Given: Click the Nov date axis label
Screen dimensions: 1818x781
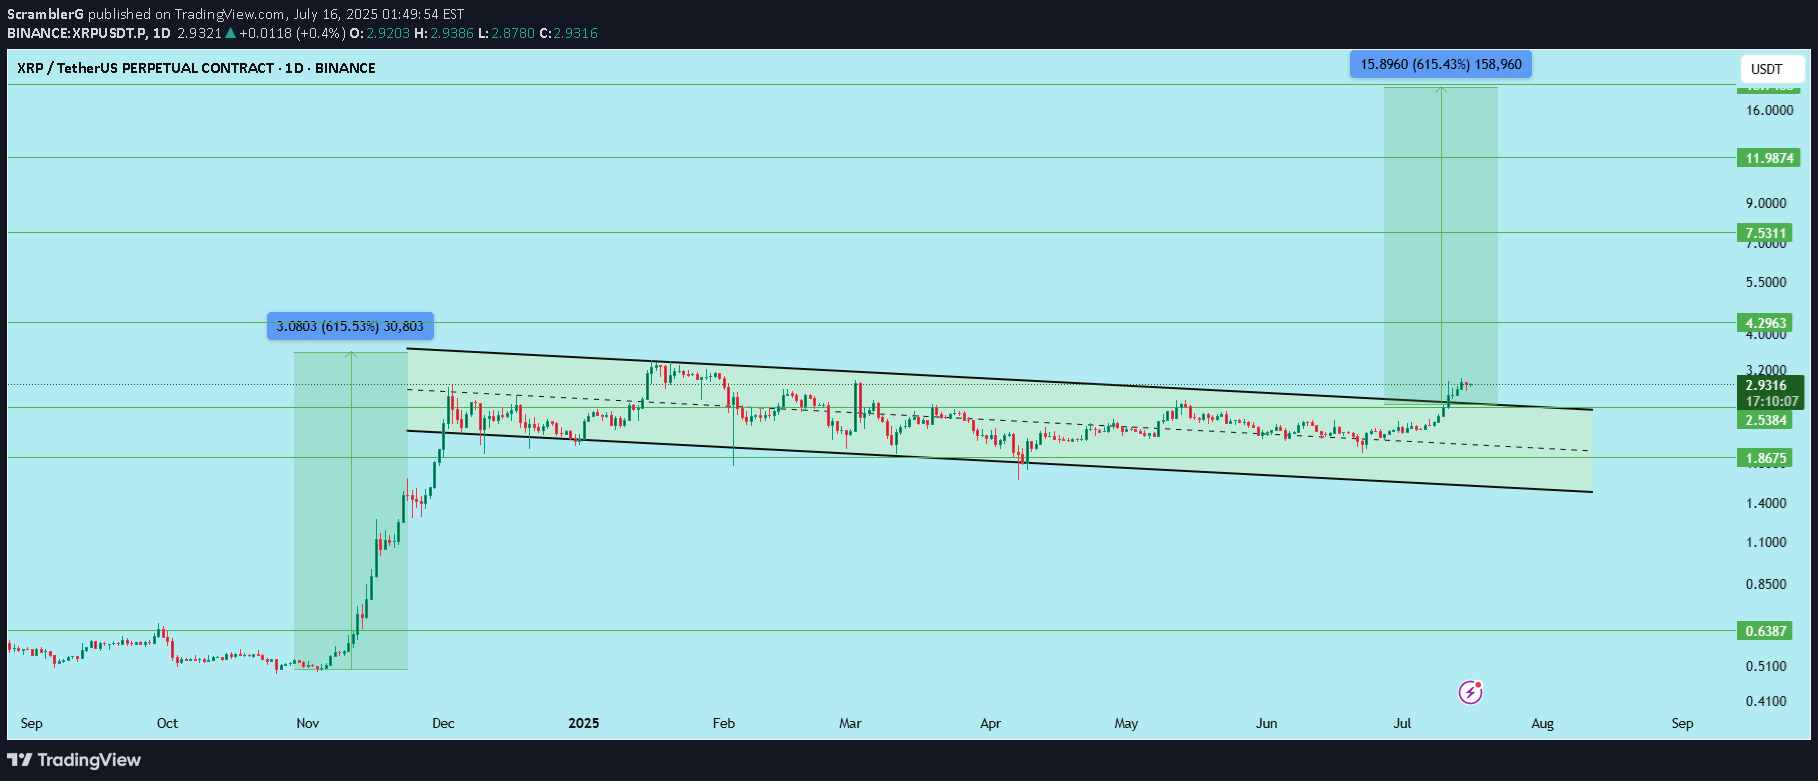Looking at the screenshot, I should click(x=308, y=723).
